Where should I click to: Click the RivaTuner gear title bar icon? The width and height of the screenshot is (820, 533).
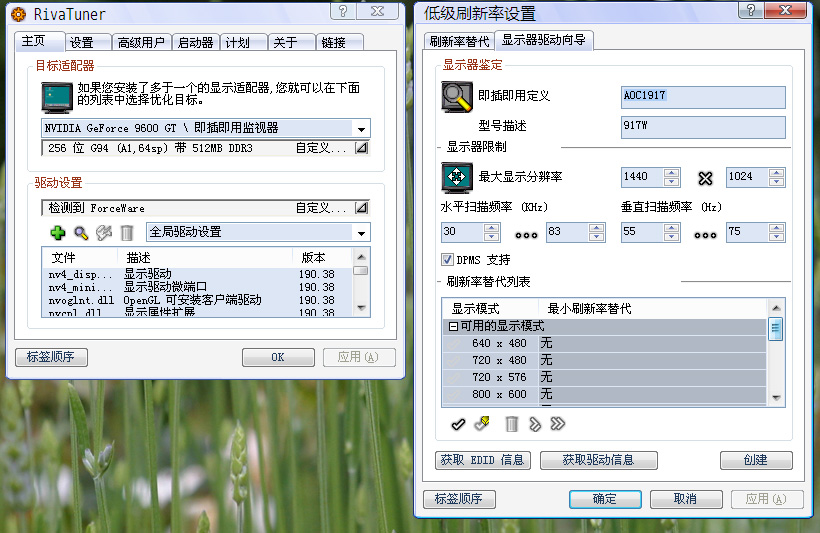click(18, 14)
